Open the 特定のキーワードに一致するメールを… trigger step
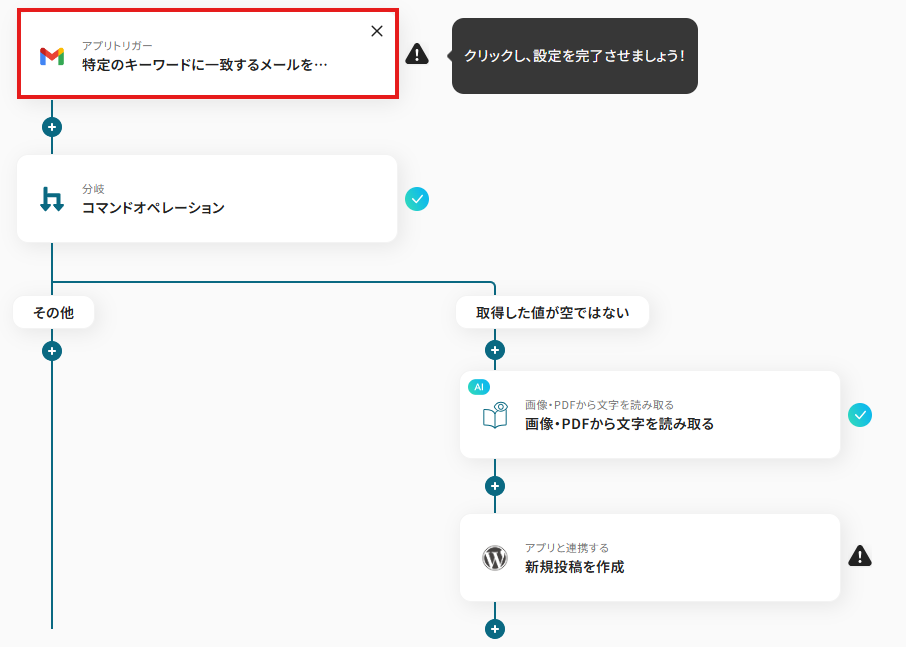Screen dimensions: 906x647 pos(208,54)
